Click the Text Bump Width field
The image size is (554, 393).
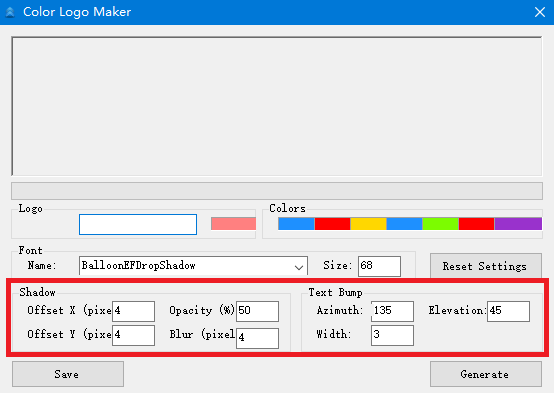coord(393,335)
